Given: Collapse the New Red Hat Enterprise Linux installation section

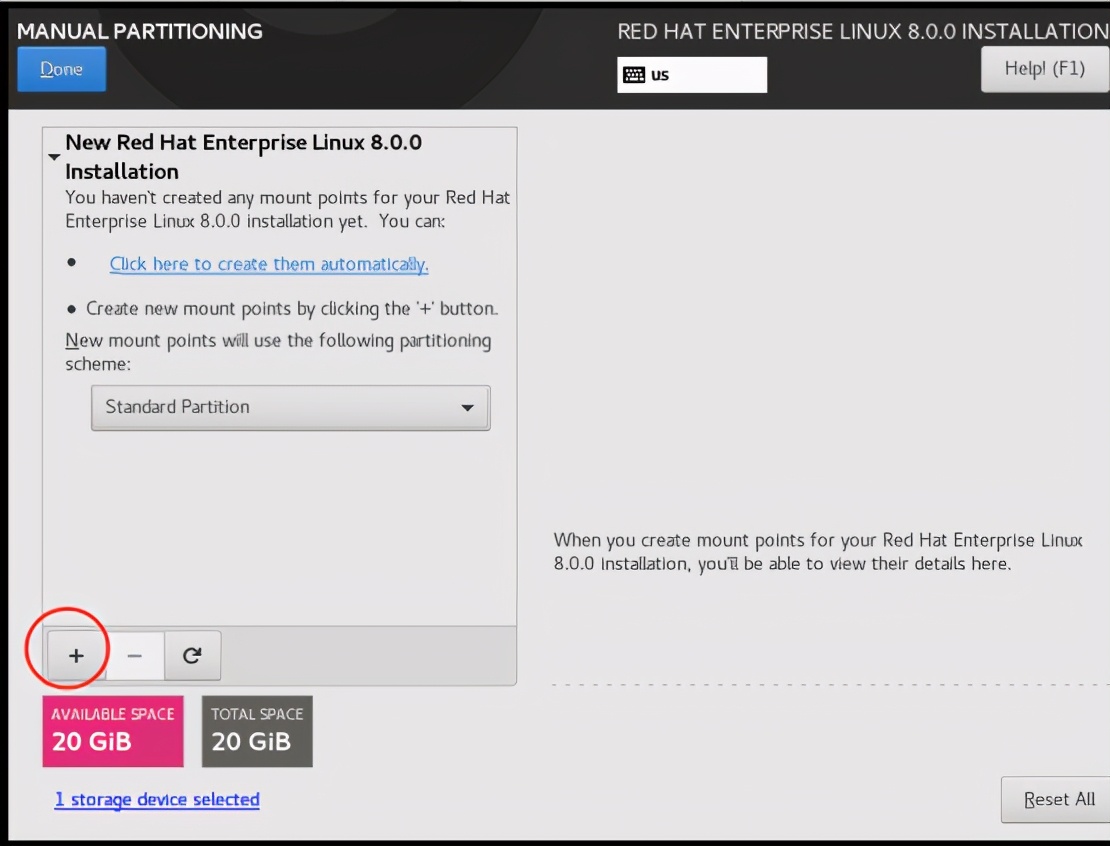Looking at the screenshot, I should (x=54, y=156).
